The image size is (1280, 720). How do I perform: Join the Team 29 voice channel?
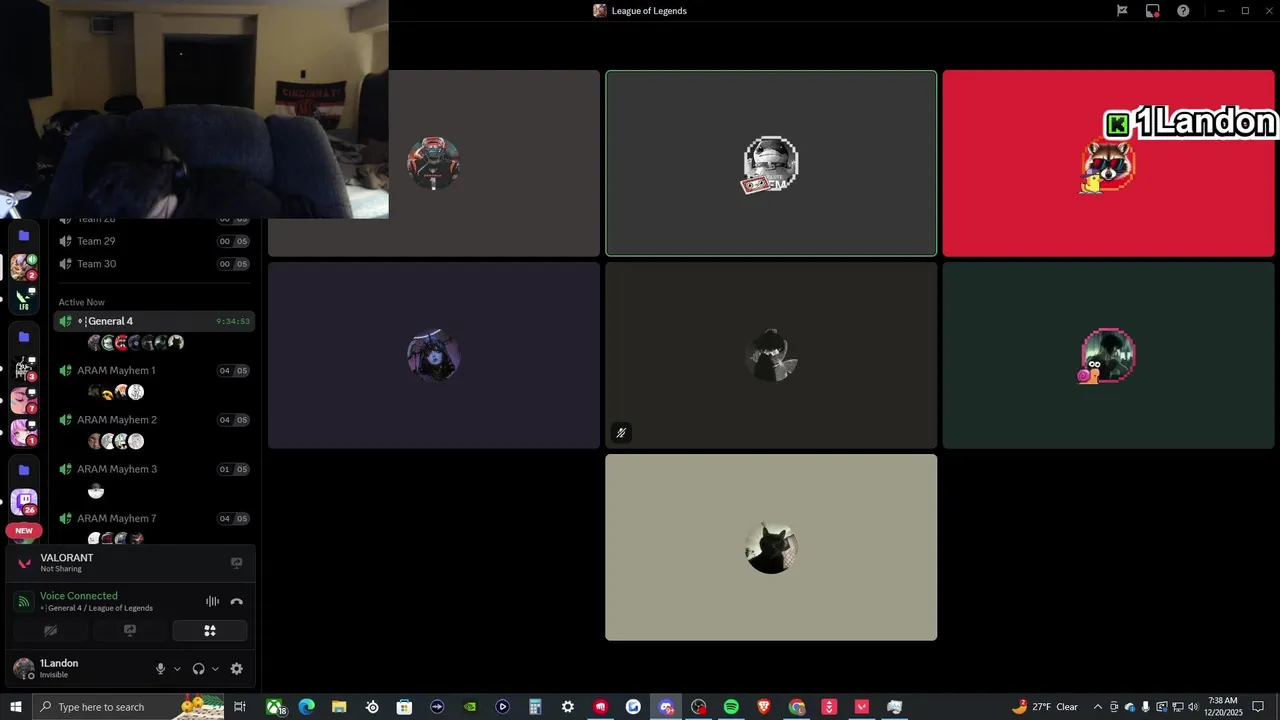coord(154,241)
